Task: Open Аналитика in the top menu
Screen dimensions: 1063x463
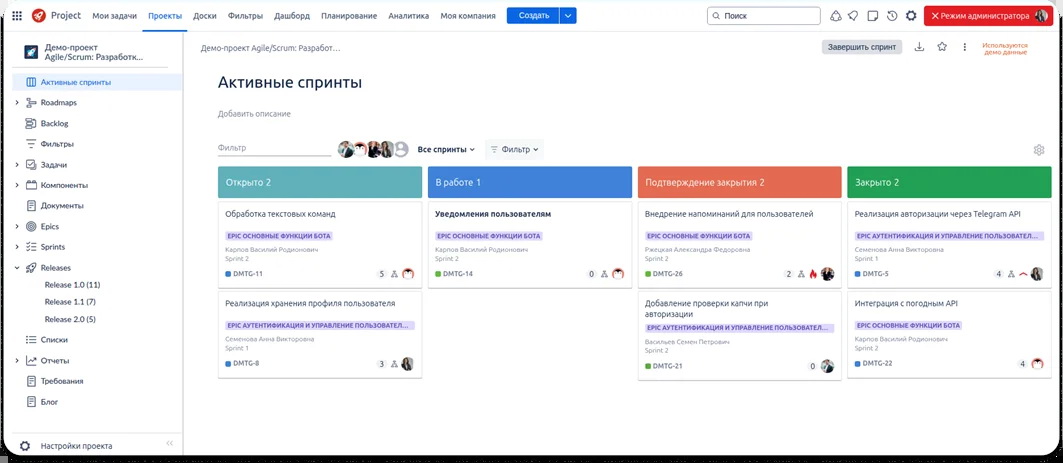Action: (409, 16)
